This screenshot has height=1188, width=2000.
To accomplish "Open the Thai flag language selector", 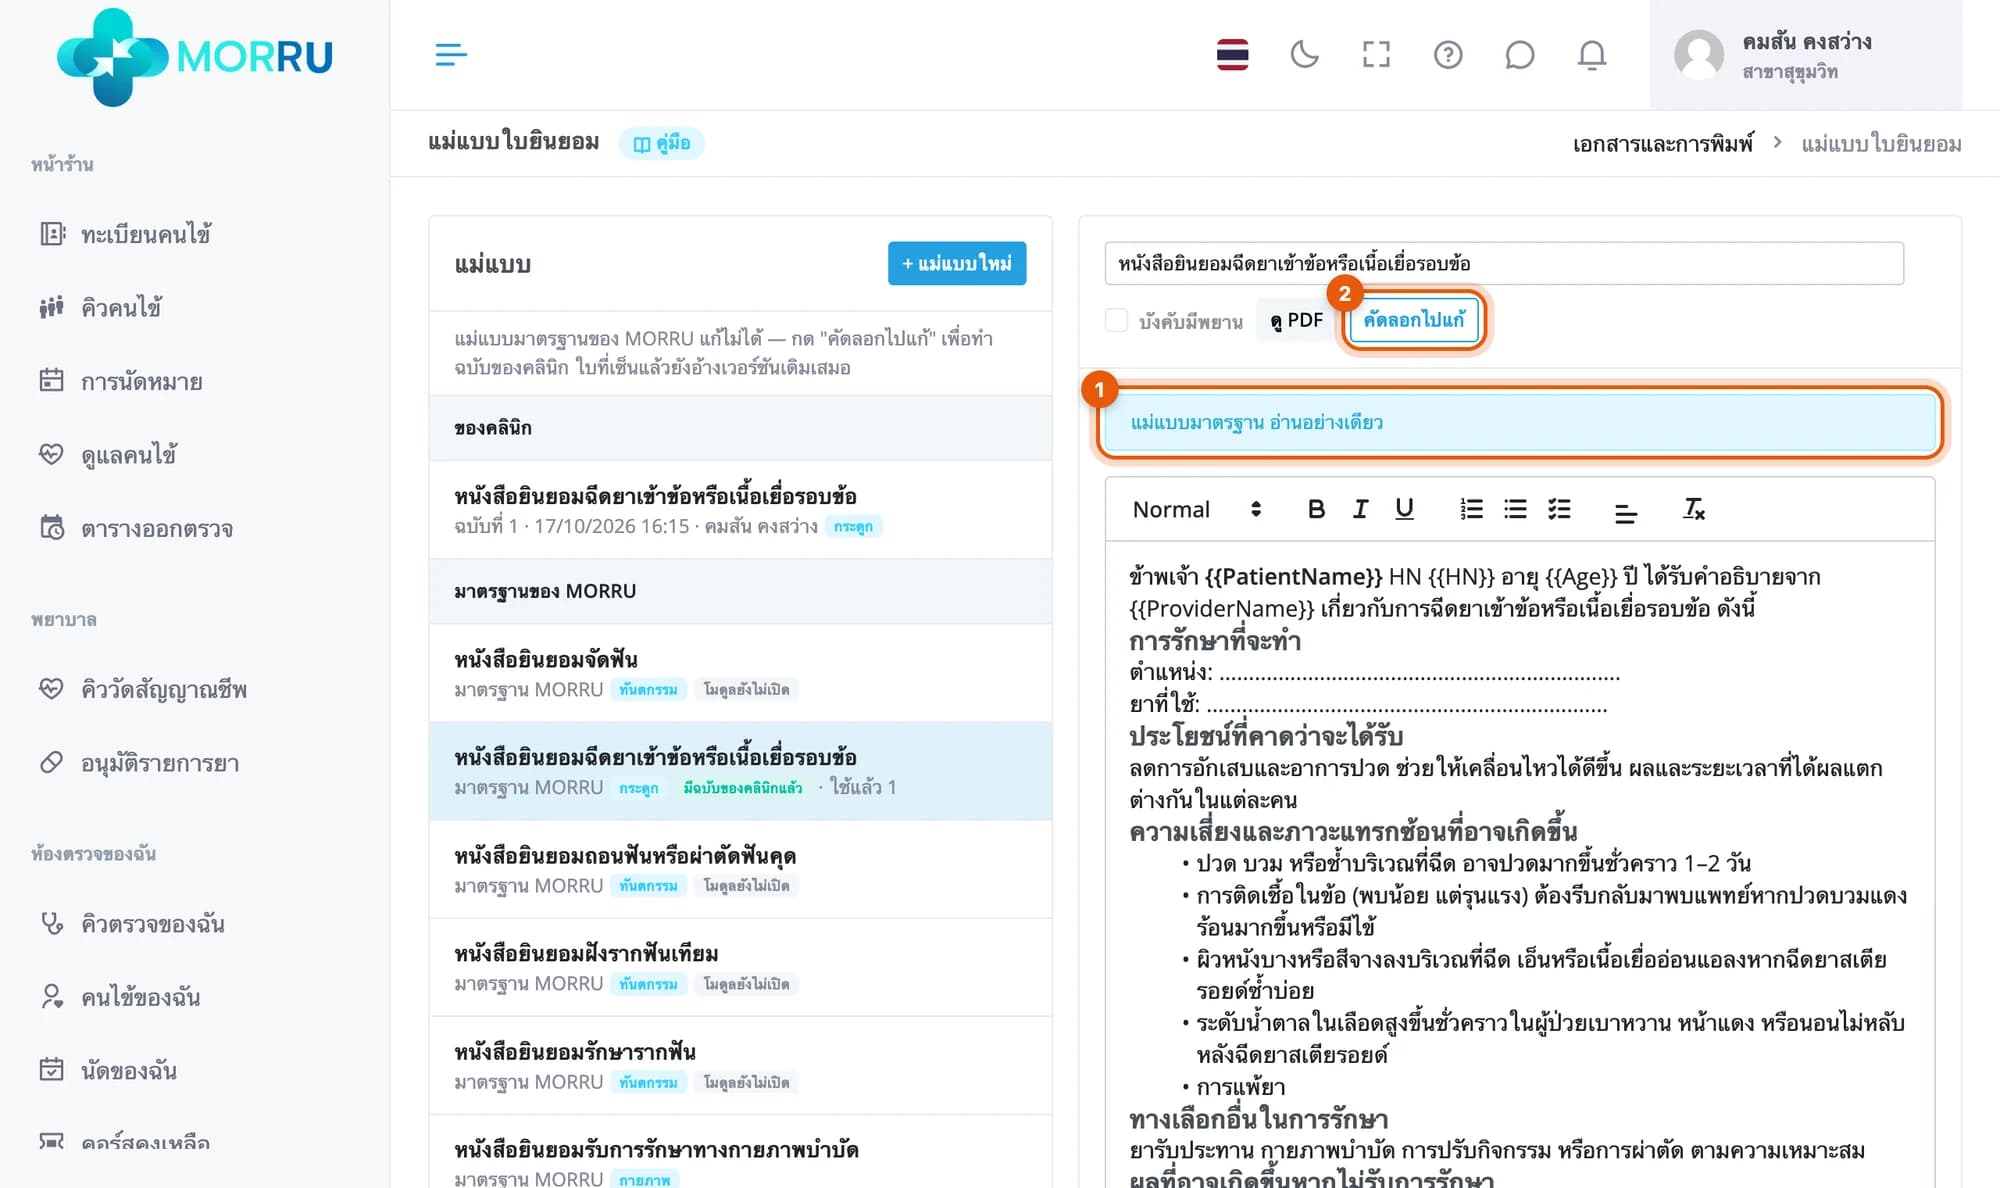I will click(1232, 54).
